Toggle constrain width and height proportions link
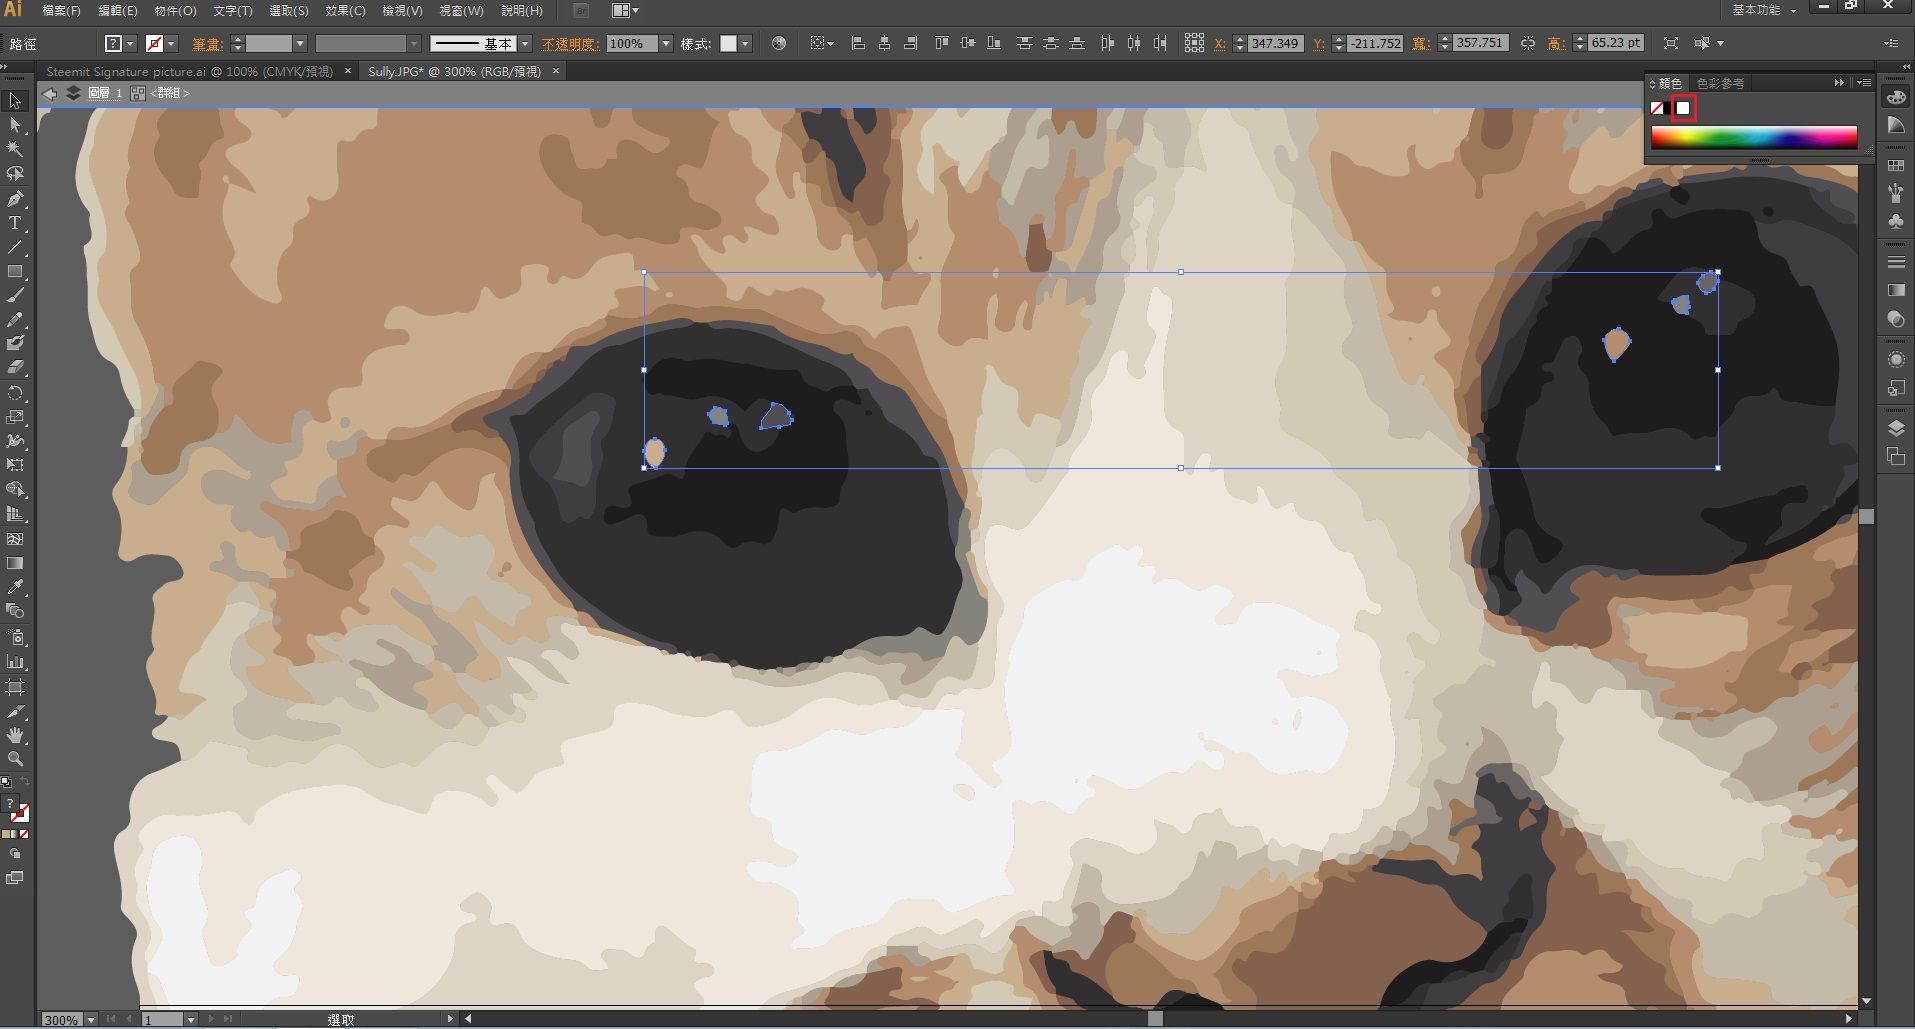The image size is (1915, 1029). pos(1527,43)
